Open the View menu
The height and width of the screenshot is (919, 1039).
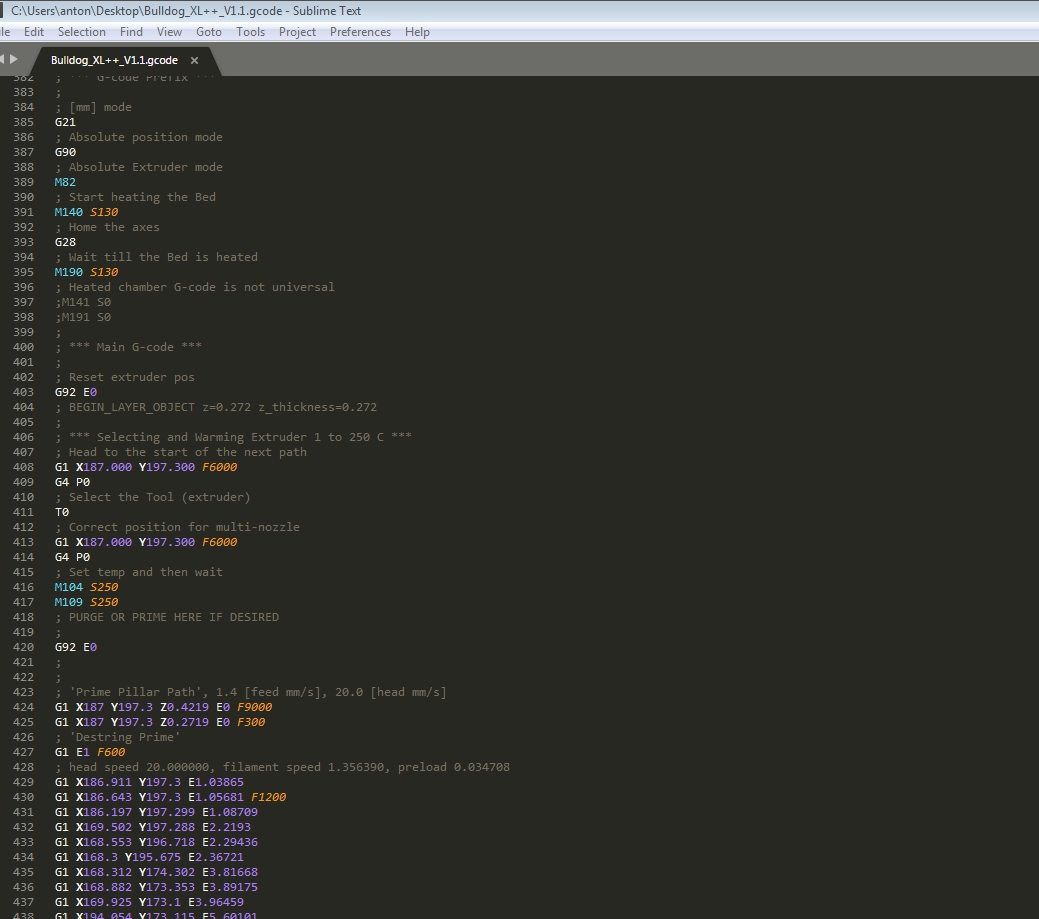click(170, 32)
